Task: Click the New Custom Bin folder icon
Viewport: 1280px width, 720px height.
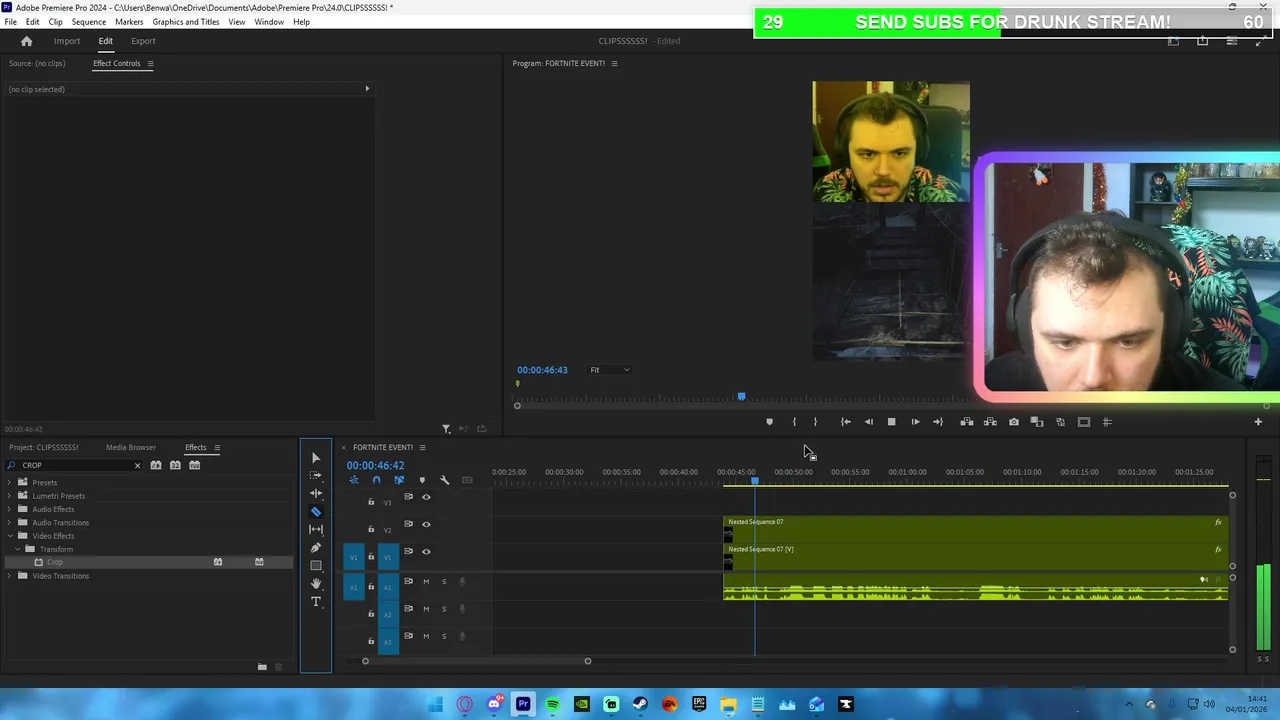Action: click(x=262, y=667)
